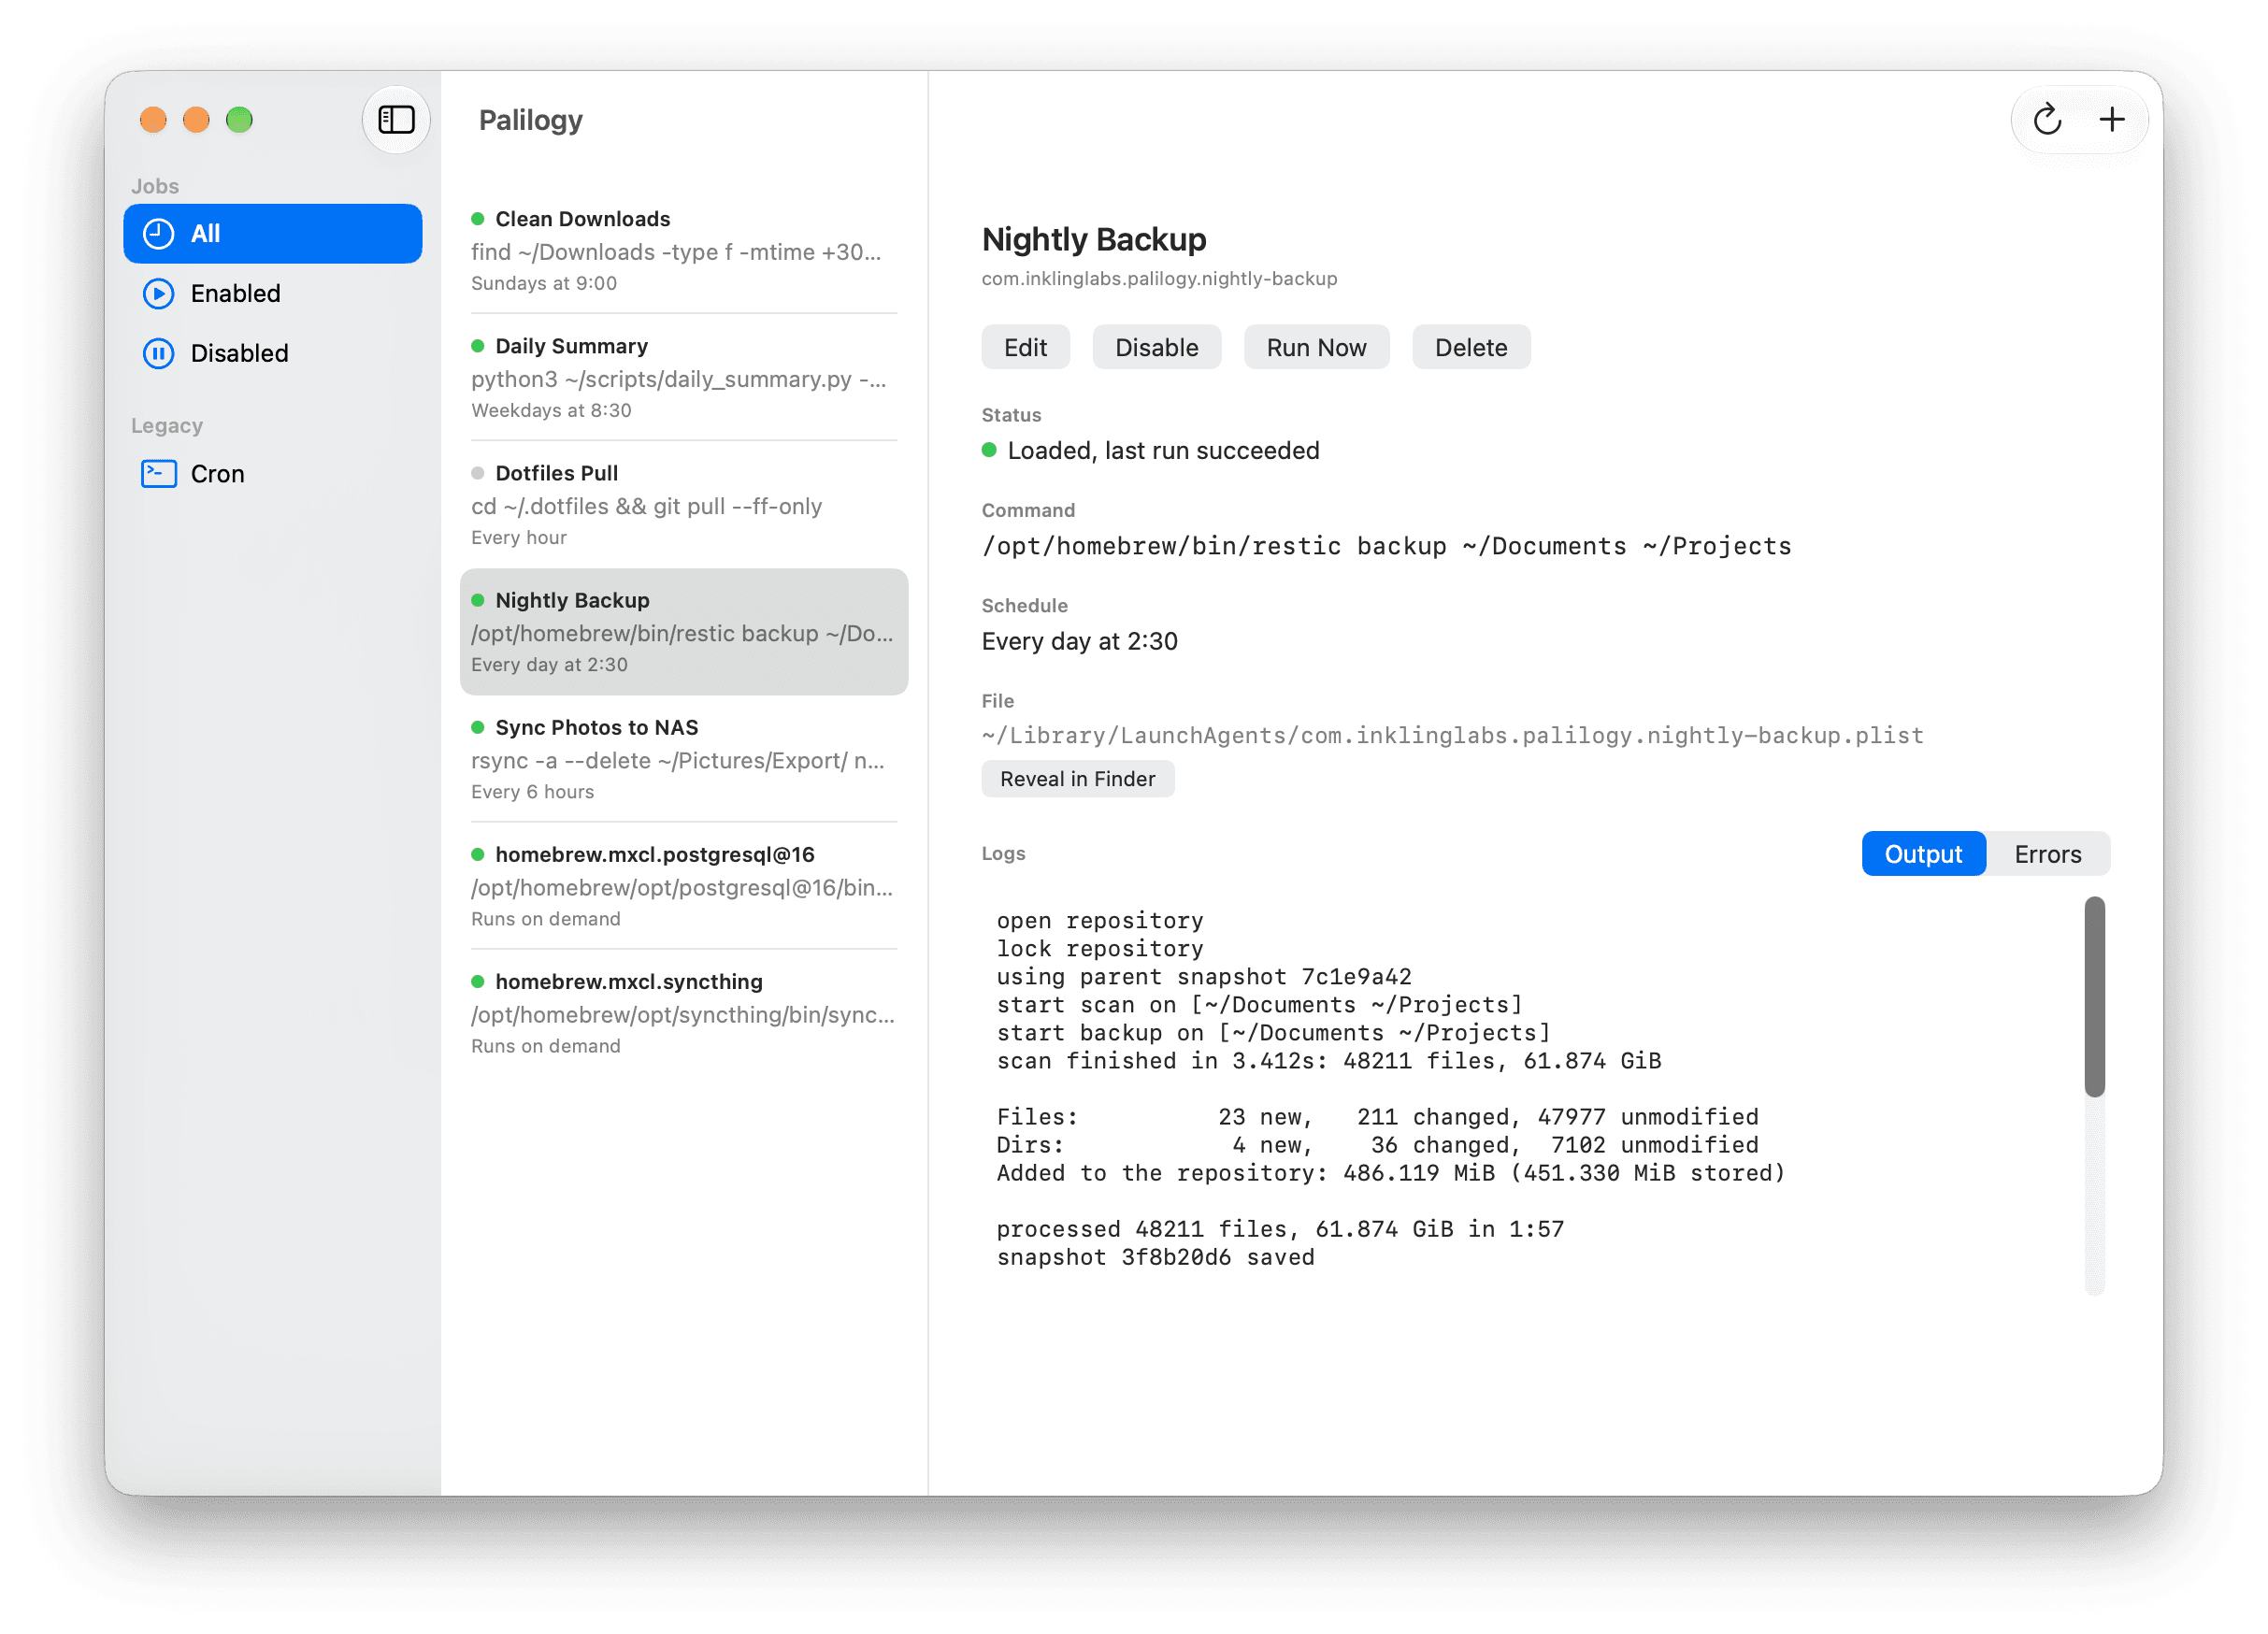Screen dimensions: 2268x1634
Task: Click the play icon beside Enabled
Action: pos(159,294)
